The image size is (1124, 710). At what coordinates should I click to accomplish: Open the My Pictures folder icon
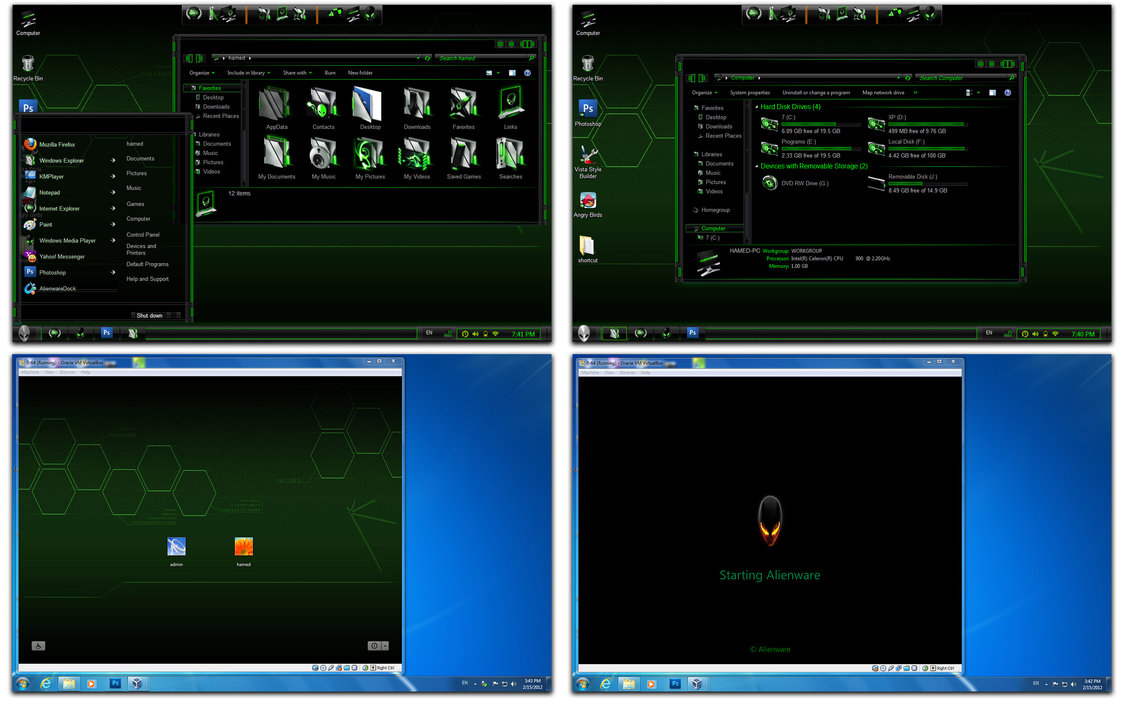coord(370,157)
